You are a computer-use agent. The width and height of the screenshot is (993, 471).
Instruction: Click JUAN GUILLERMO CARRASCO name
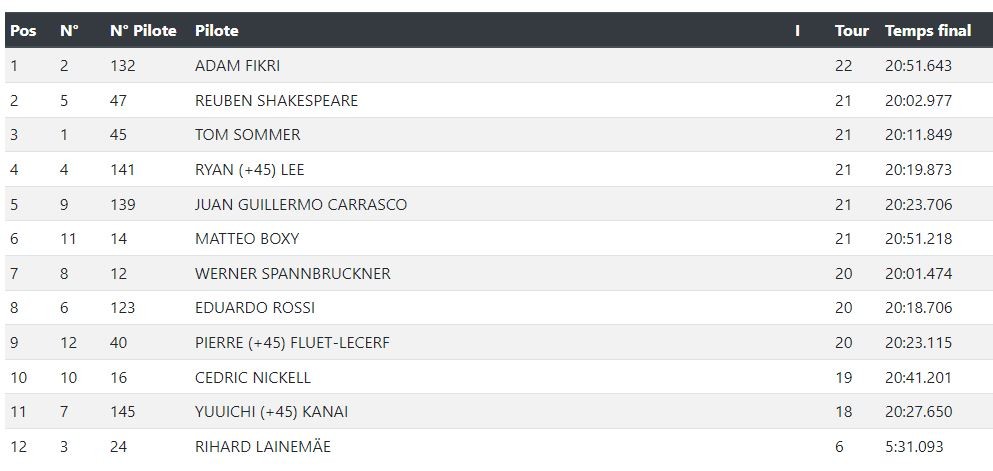coord(301,204)
